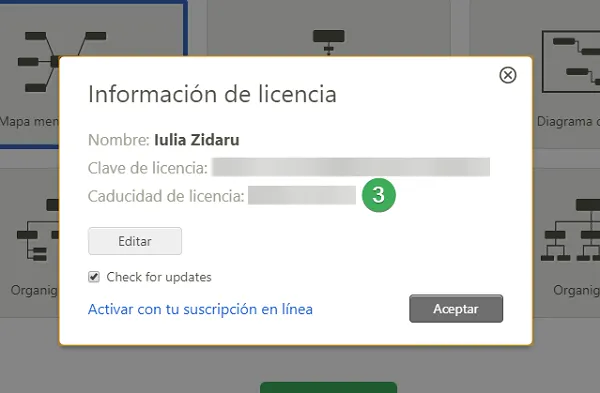The width and height of the screenshot is (600, 393).
Task: Click the green button below the dialog
Action: click(x=328, y=387)
